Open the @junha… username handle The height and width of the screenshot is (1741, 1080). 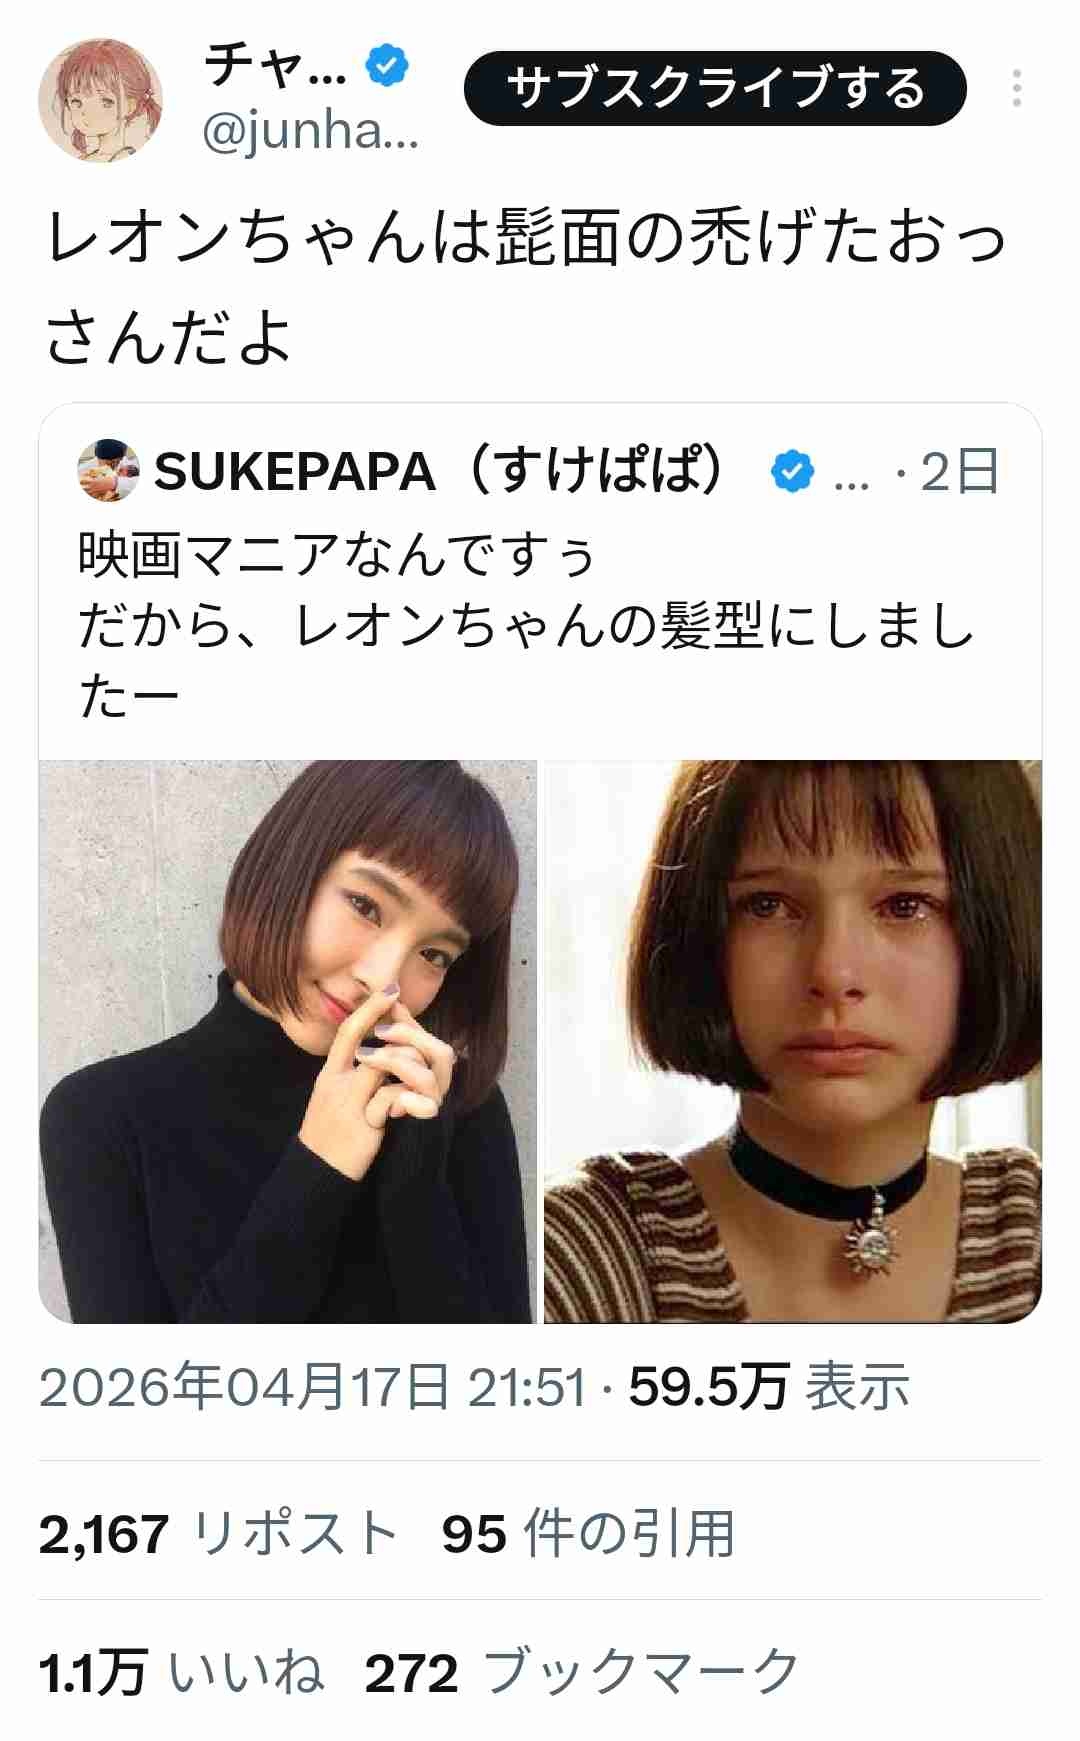pos(310,131)
